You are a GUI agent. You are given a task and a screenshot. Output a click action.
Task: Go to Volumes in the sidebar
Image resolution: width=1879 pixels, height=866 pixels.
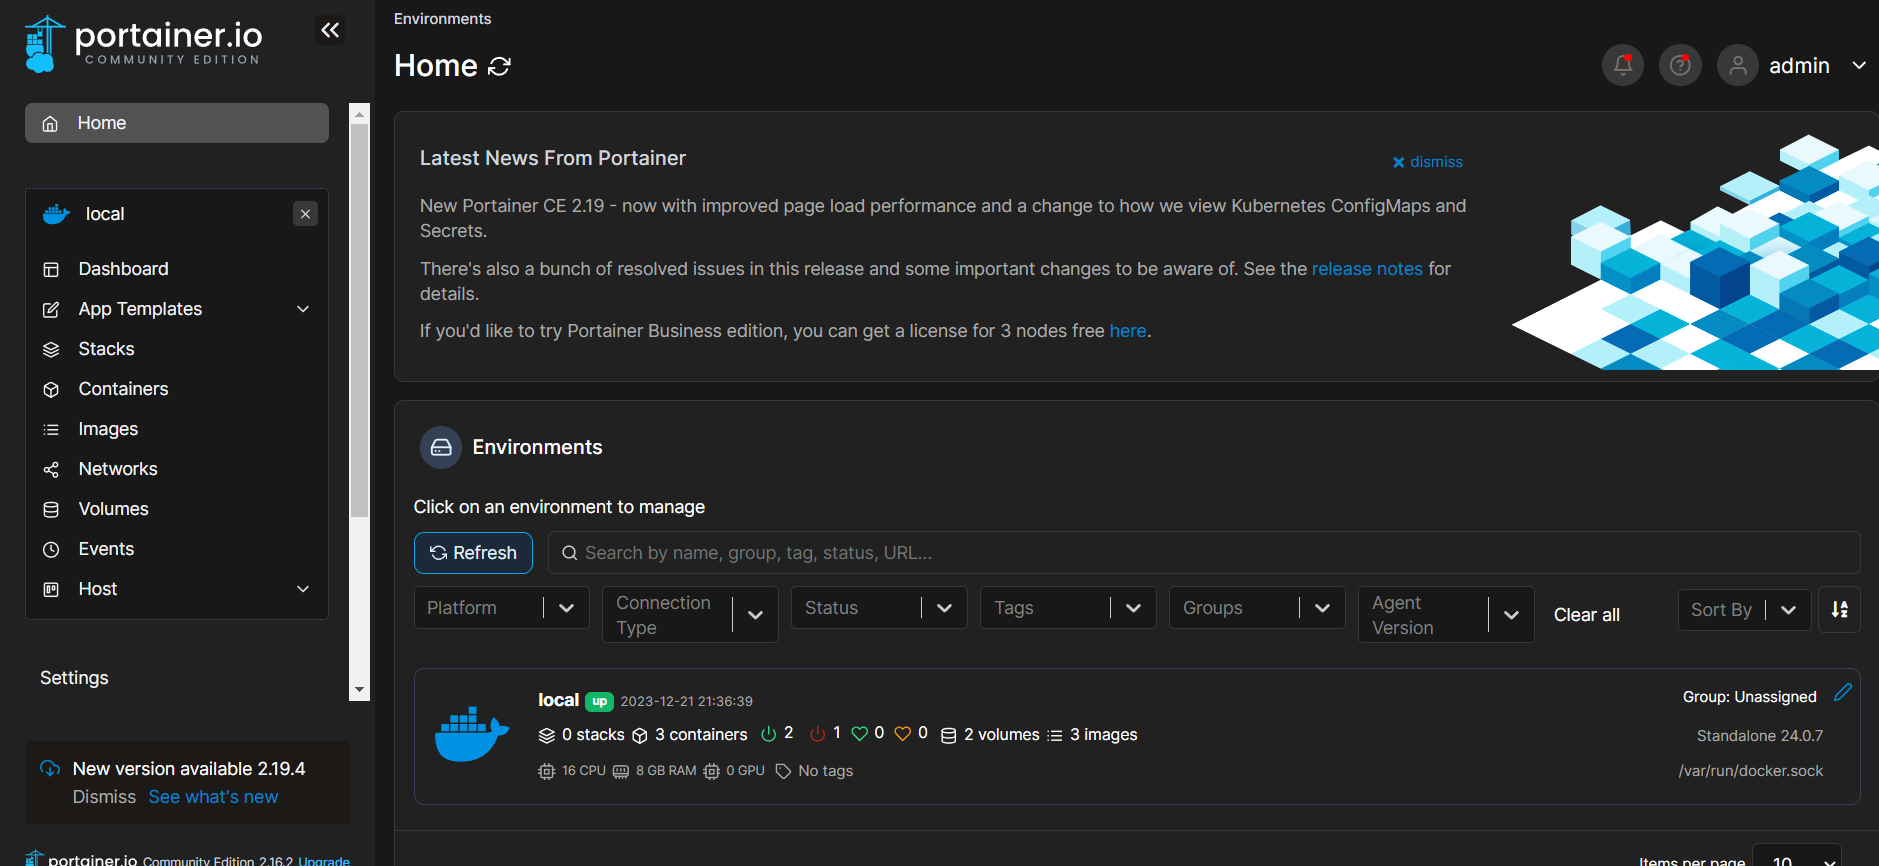point(113,509)
